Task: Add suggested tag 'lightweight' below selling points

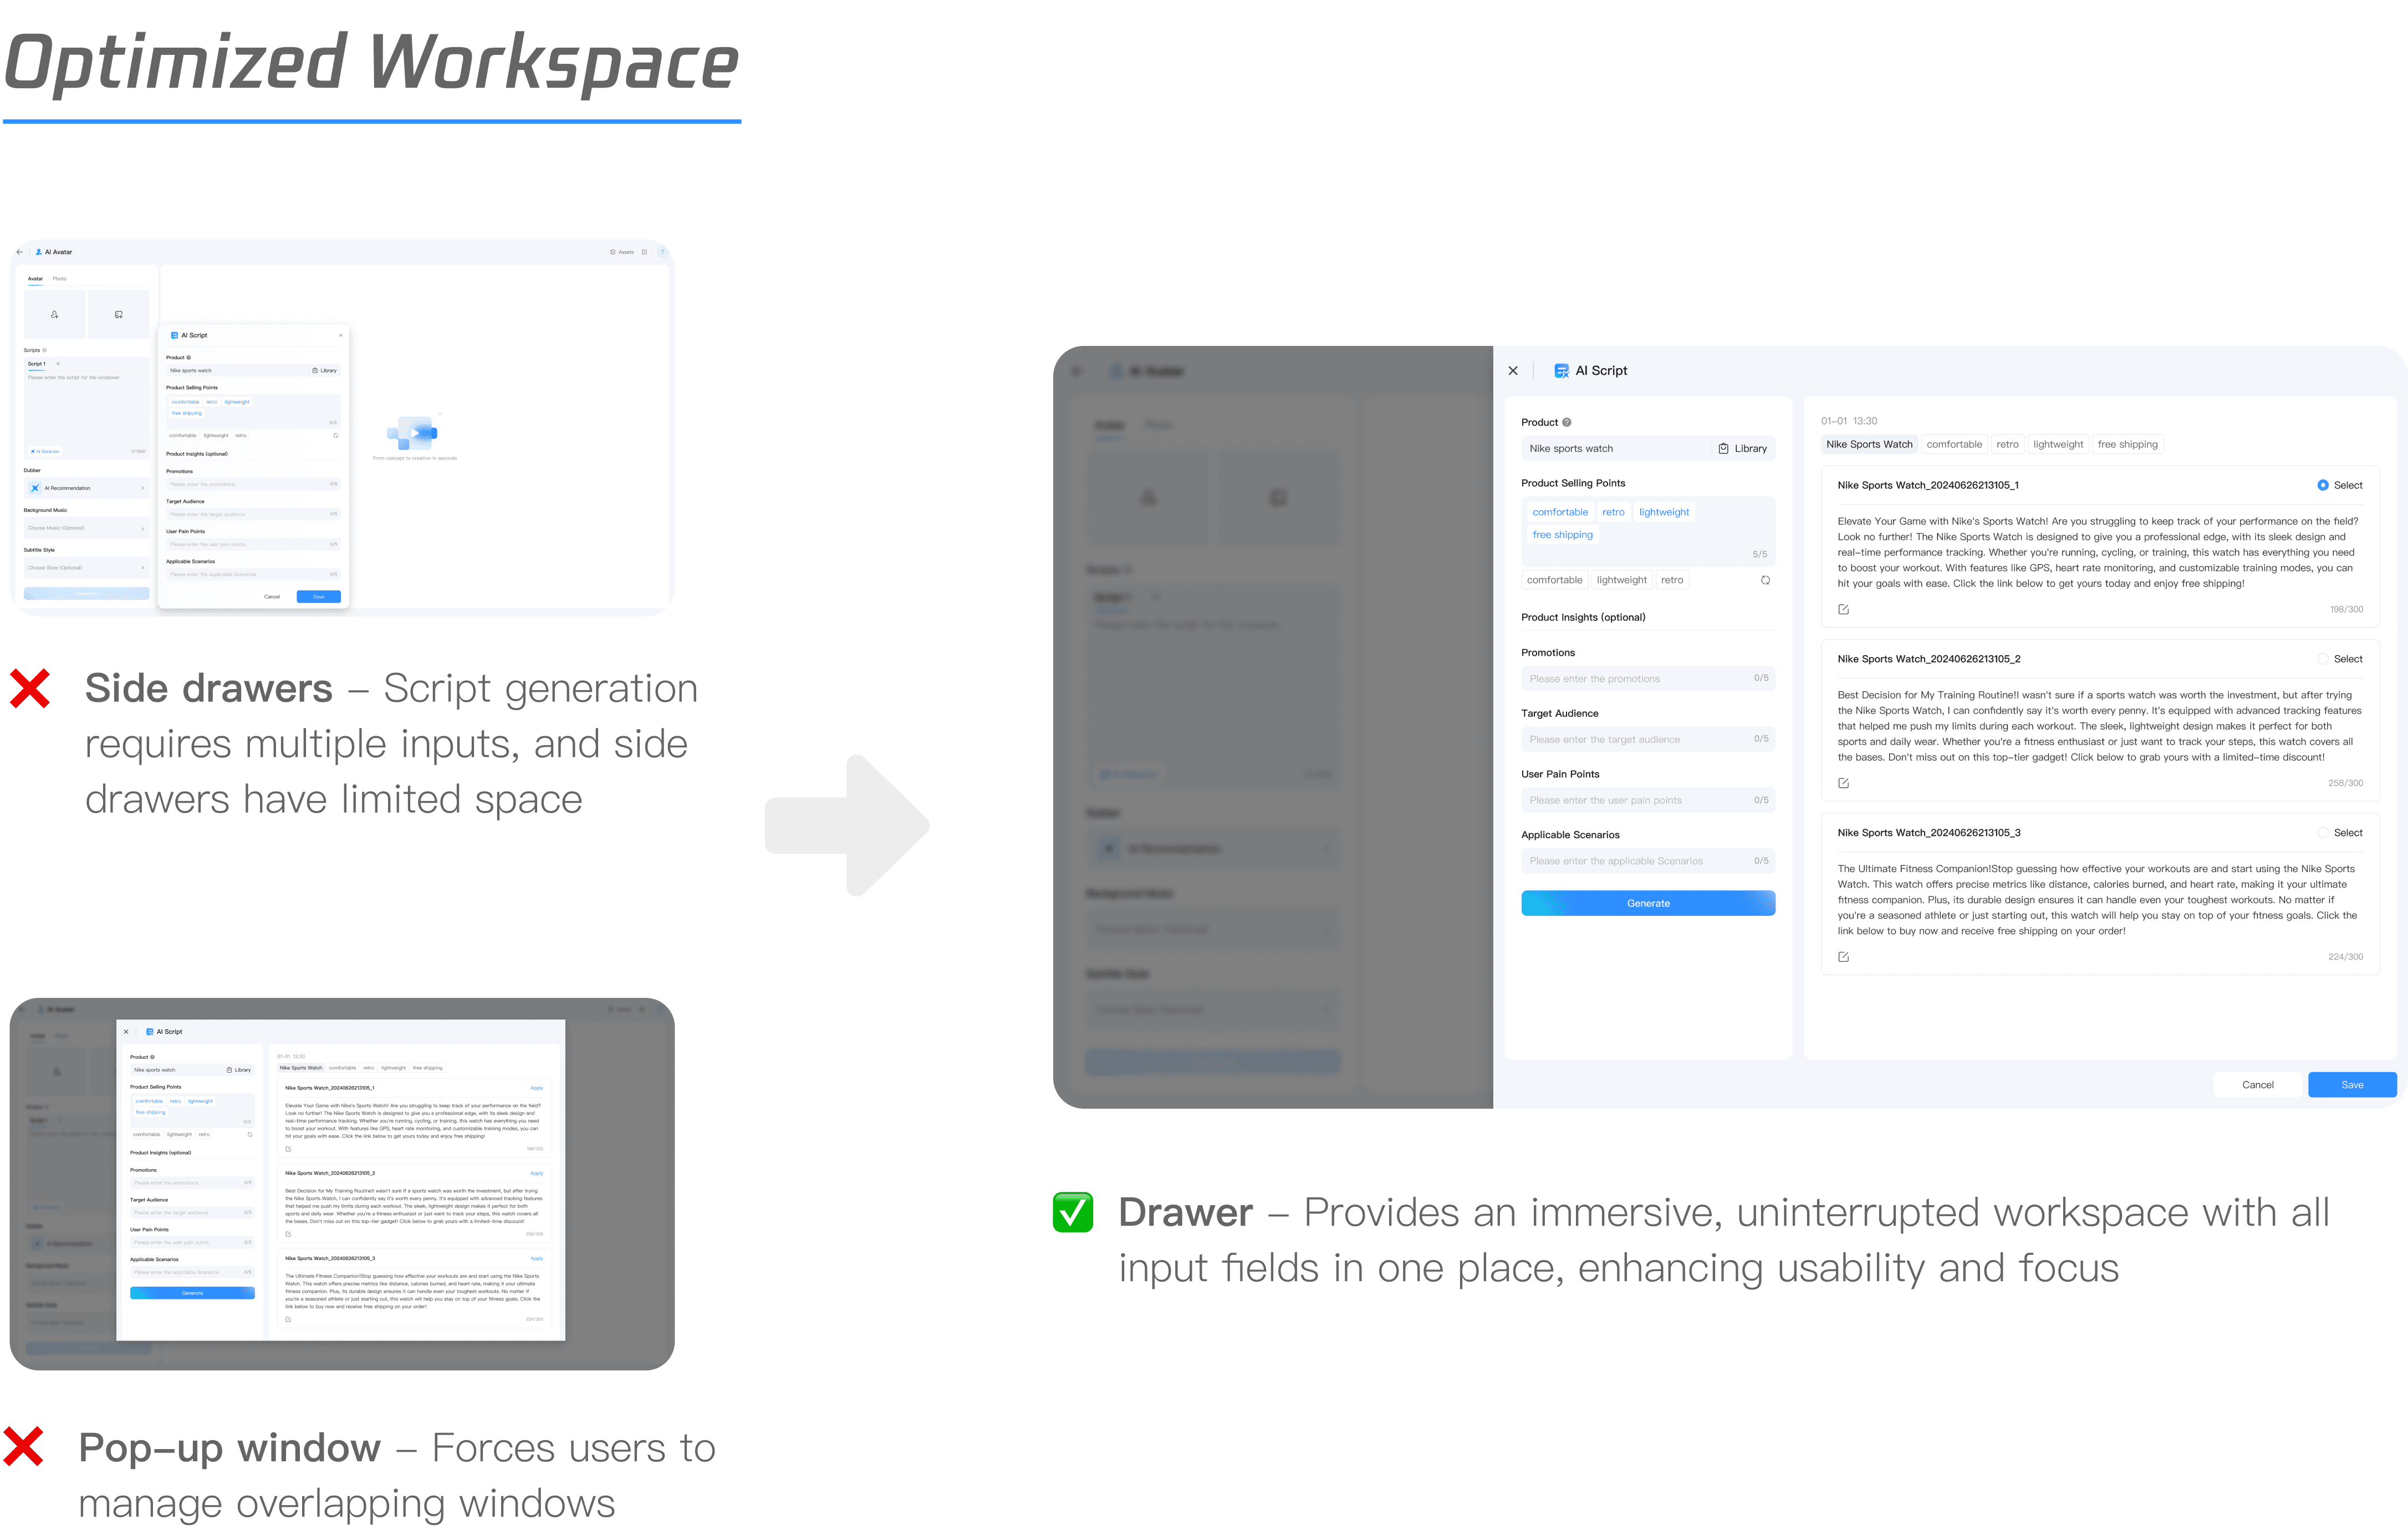Action: tap(1621, 580)
